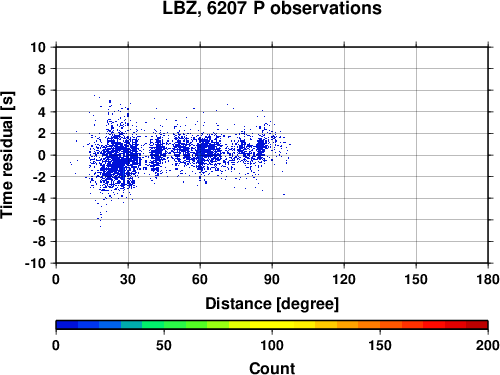500x375 pixels.
Task: Click the x-axis tick label 90
Action: coord(272,279)
